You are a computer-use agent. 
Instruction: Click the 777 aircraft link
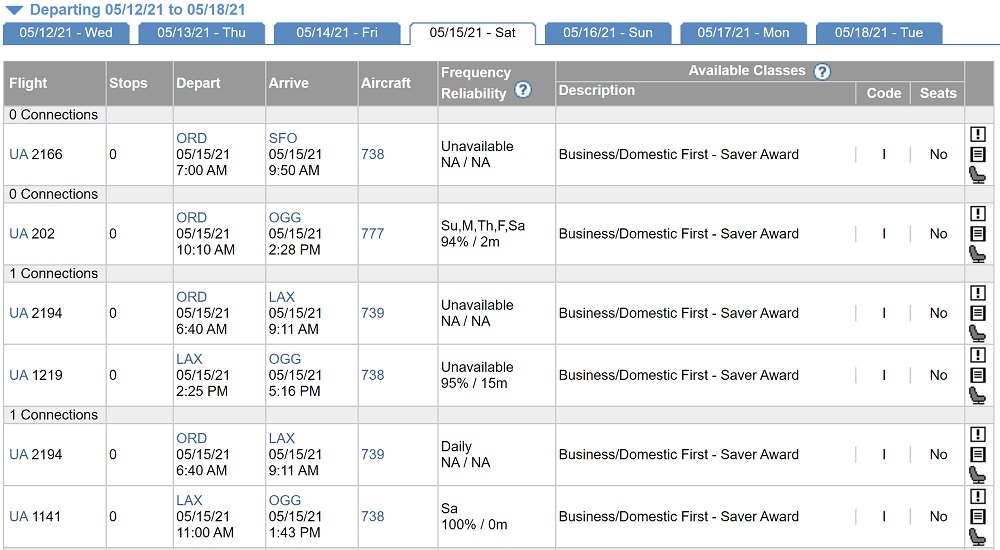[372, 234]
